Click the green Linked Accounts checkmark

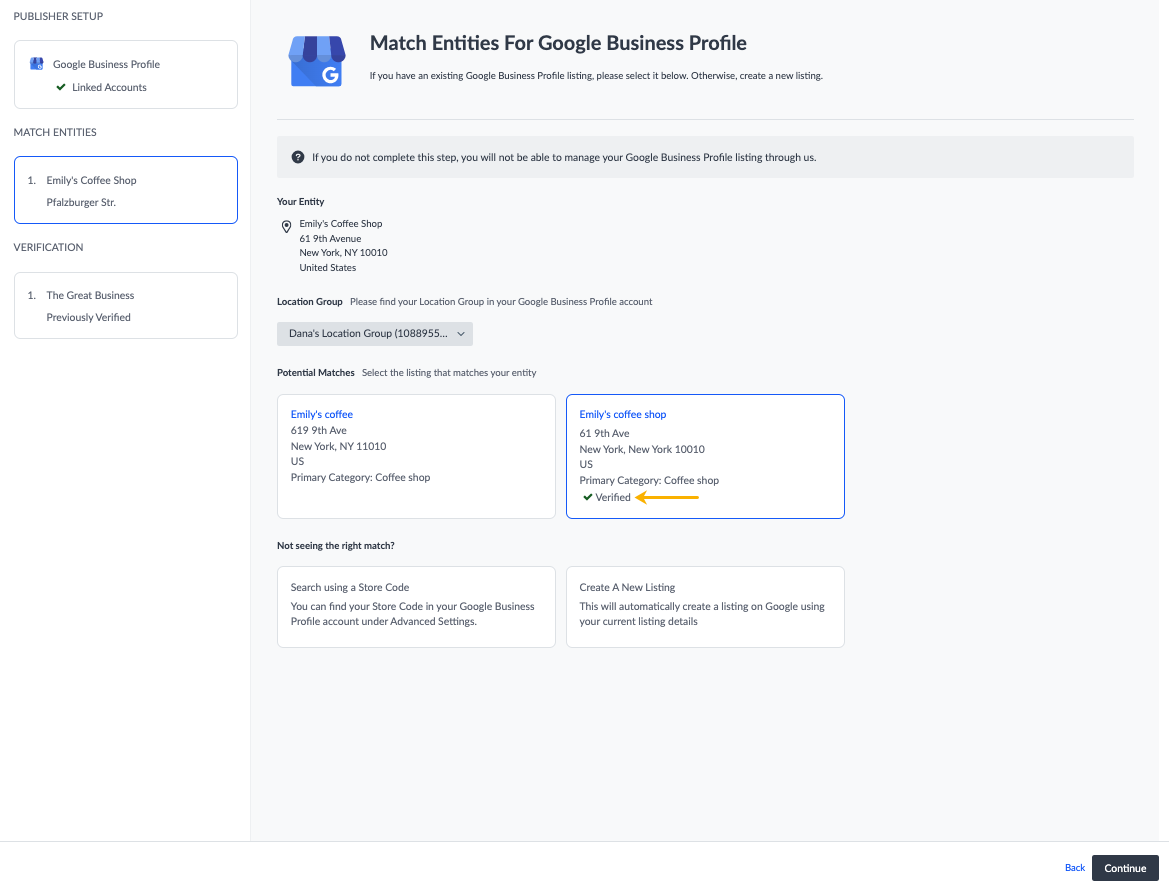[x=61, y=87]
